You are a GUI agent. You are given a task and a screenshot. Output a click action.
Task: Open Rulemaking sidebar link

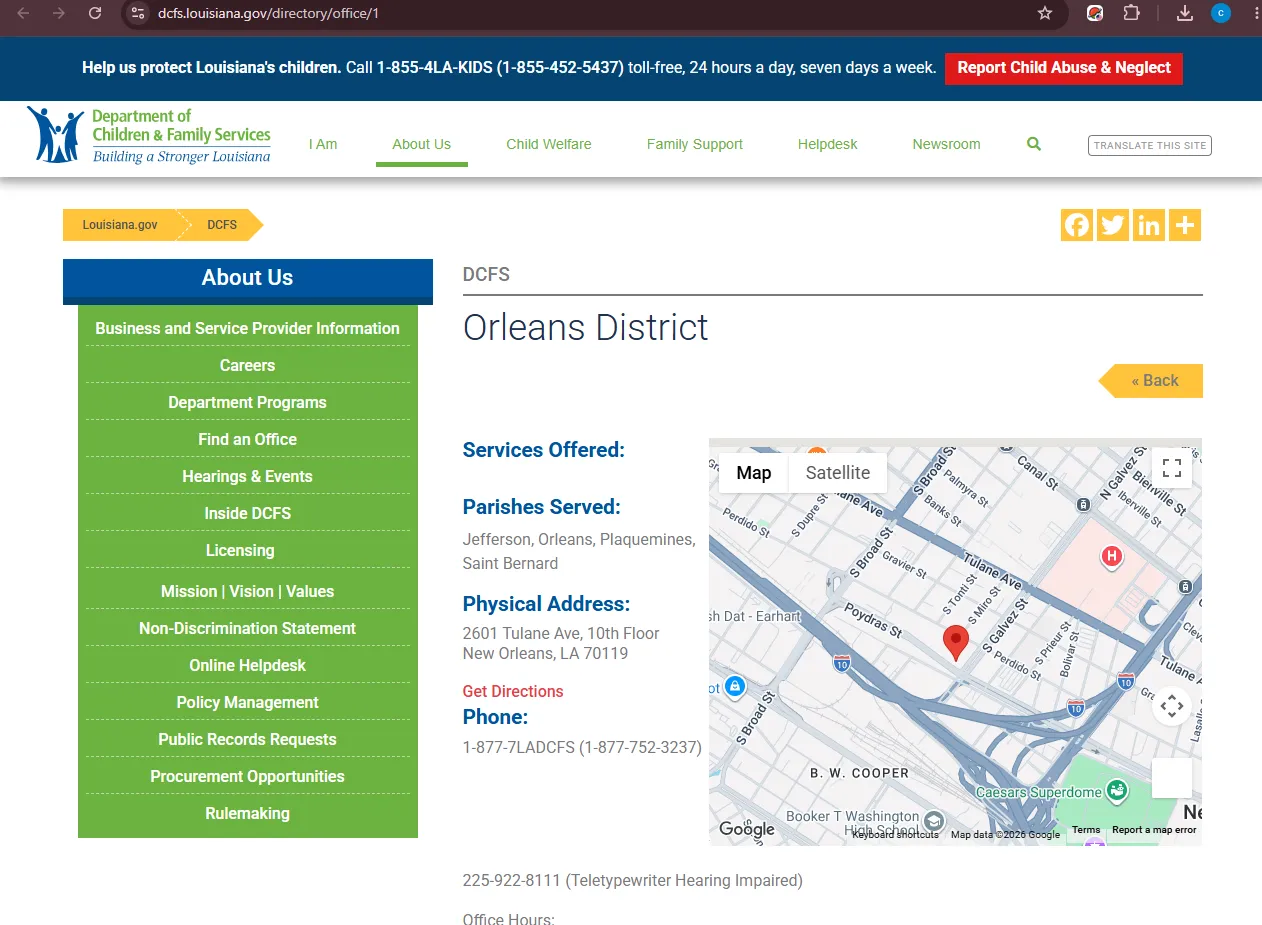coord(247,813)
